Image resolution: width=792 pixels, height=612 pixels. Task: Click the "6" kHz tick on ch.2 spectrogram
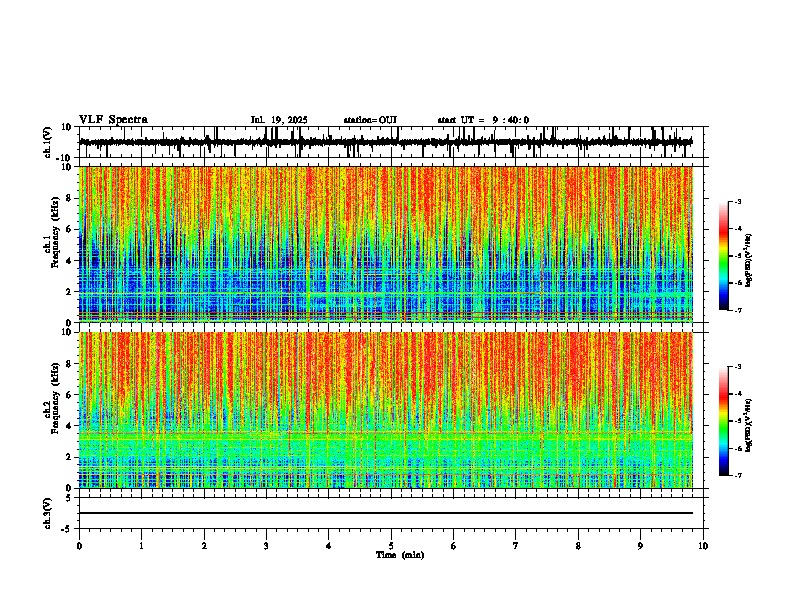(x=69, y=395)
